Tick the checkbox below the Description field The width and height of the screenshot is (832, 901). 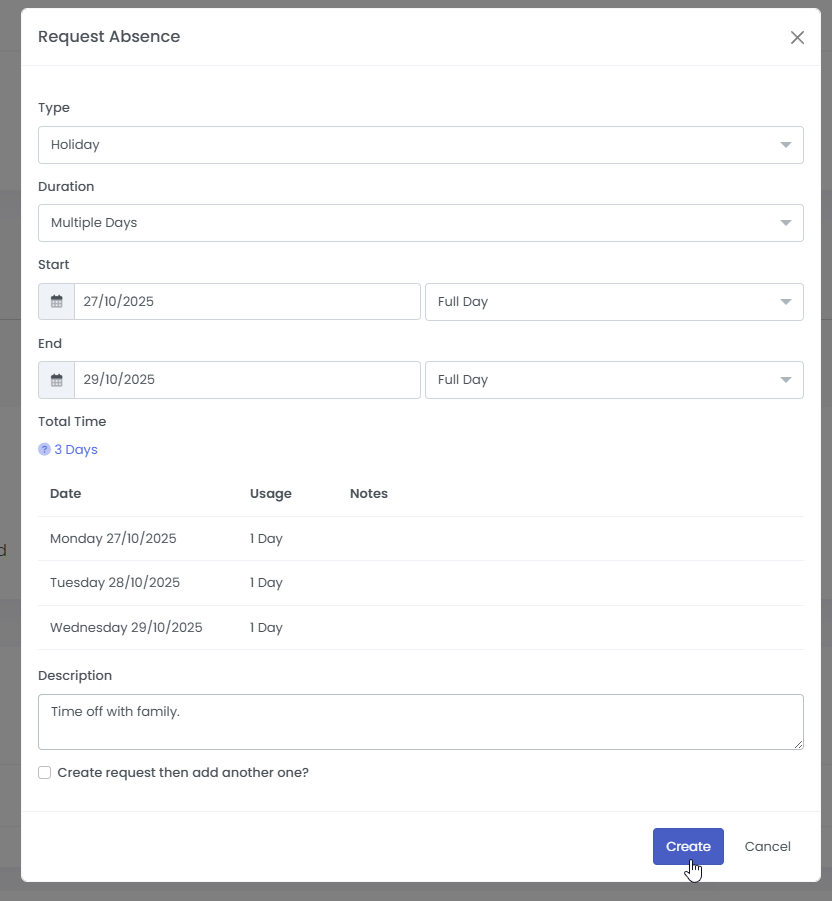(44, 772)
